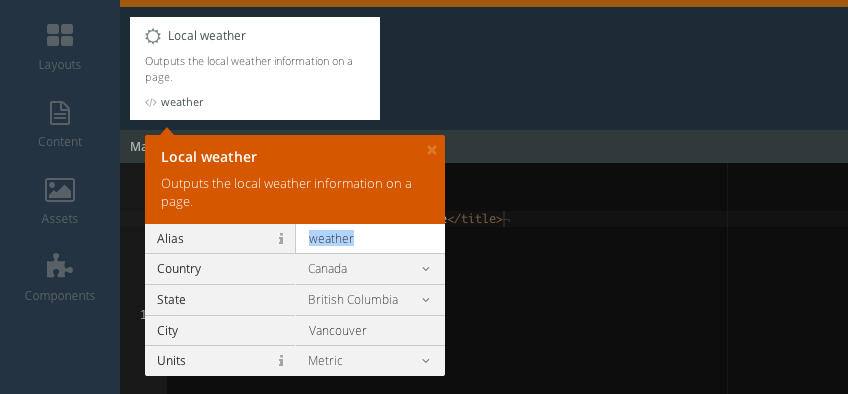Click the Local weather popup heading
This screenshot has width=848, height=394.
[x=209, y=157]
